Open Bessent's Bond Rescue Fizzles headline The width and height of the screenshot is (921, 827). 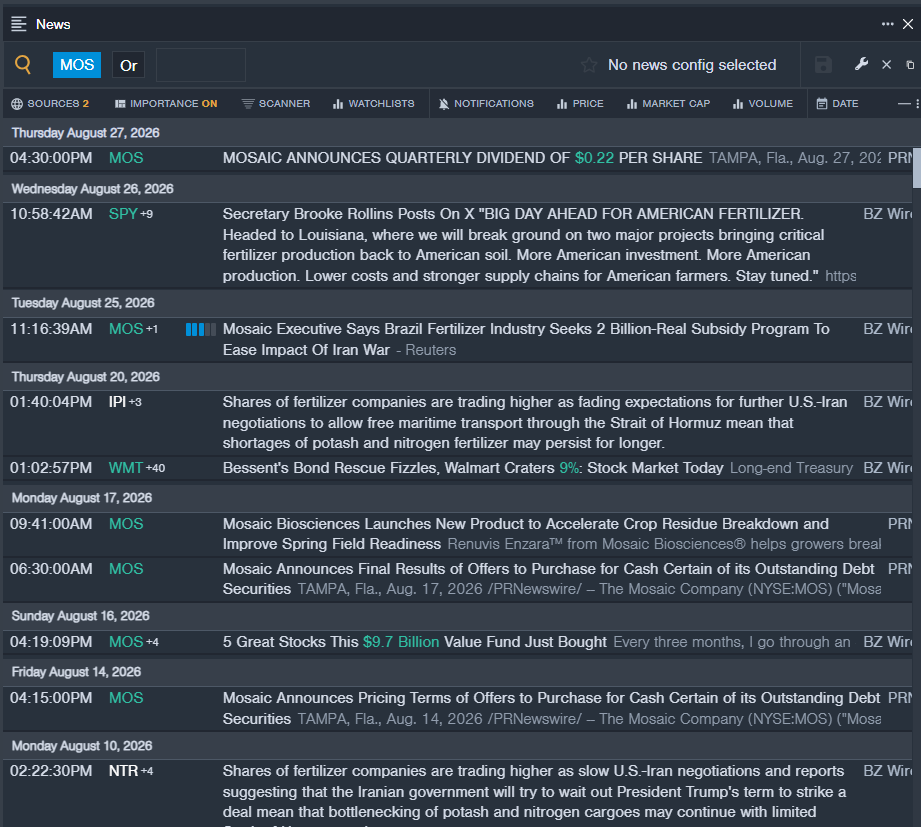tap(473, 468)
